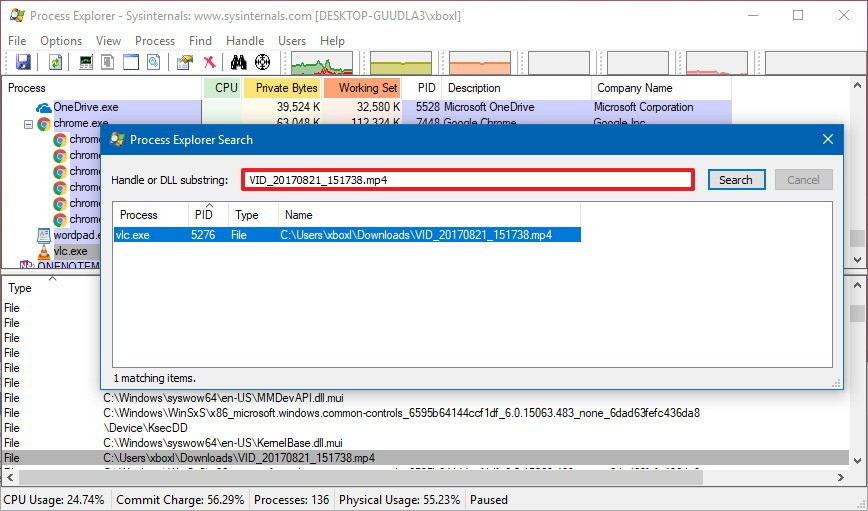This screenshot has width=868, height=511.
Task: Select the OneDrive.exe process
Action: click(86, 107)
